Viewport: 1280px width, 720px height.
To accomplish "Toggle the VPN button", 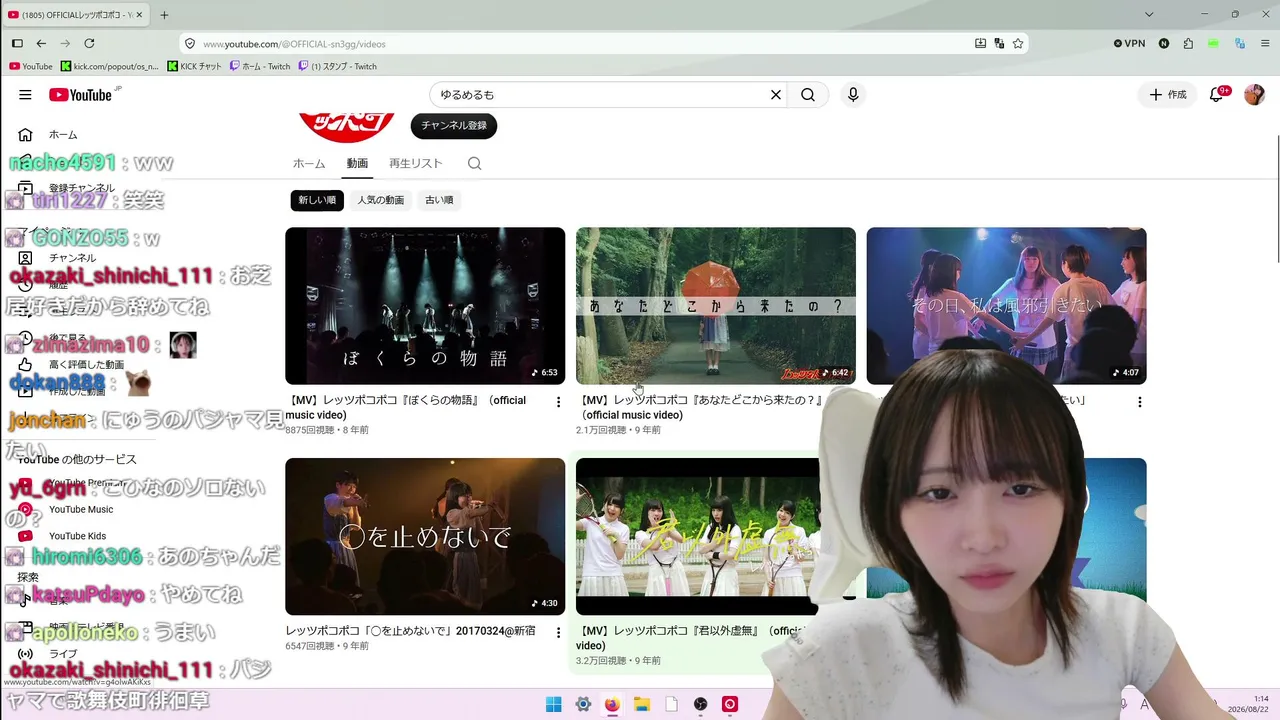I will (1129, 44).
